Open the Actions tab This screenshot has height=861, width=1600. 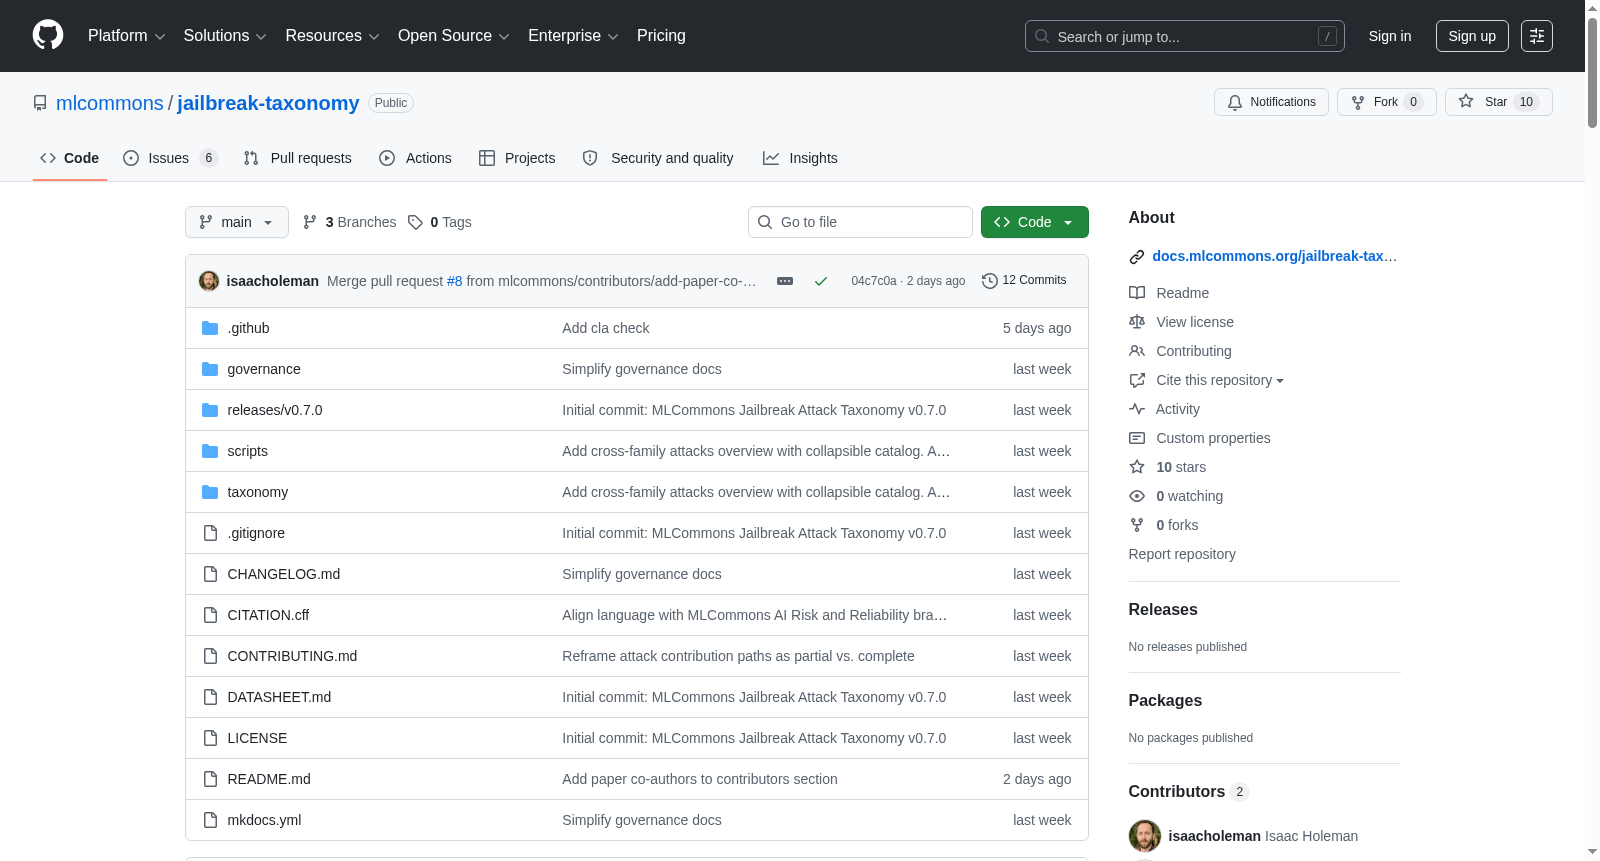tap(416, 158)
